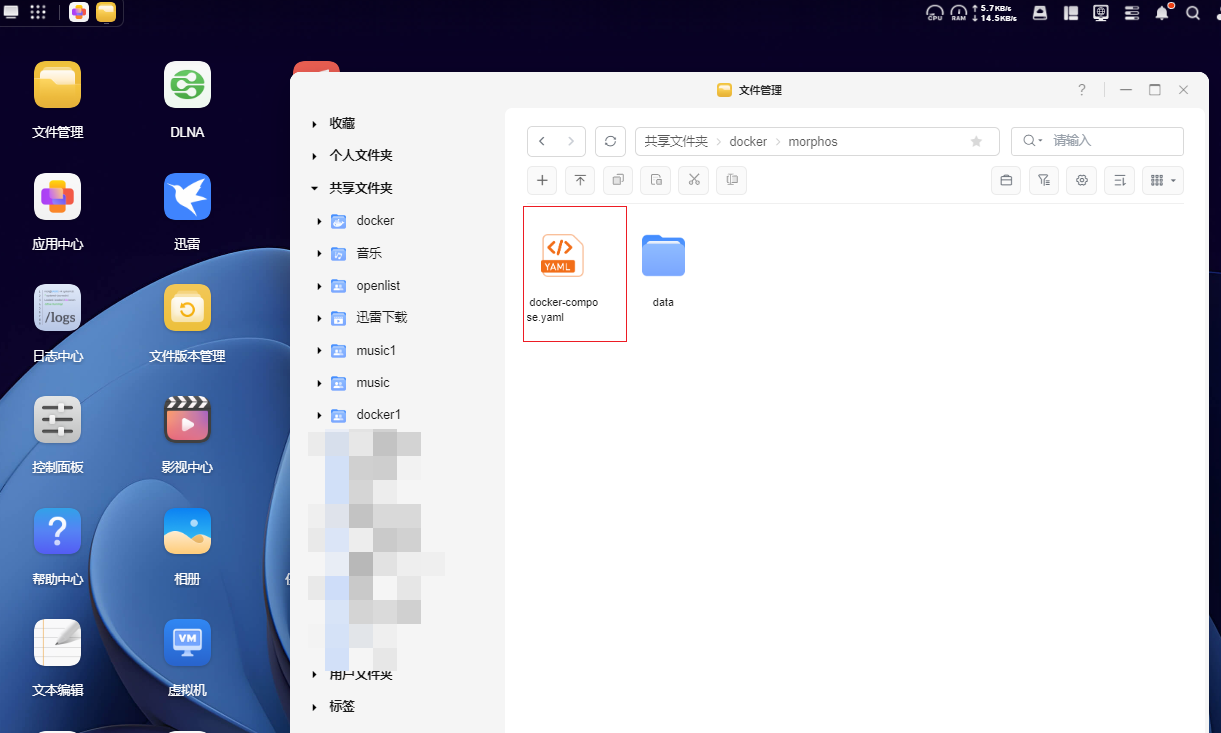Open the 日志中心 desktop icon

[x=57, y=308]
